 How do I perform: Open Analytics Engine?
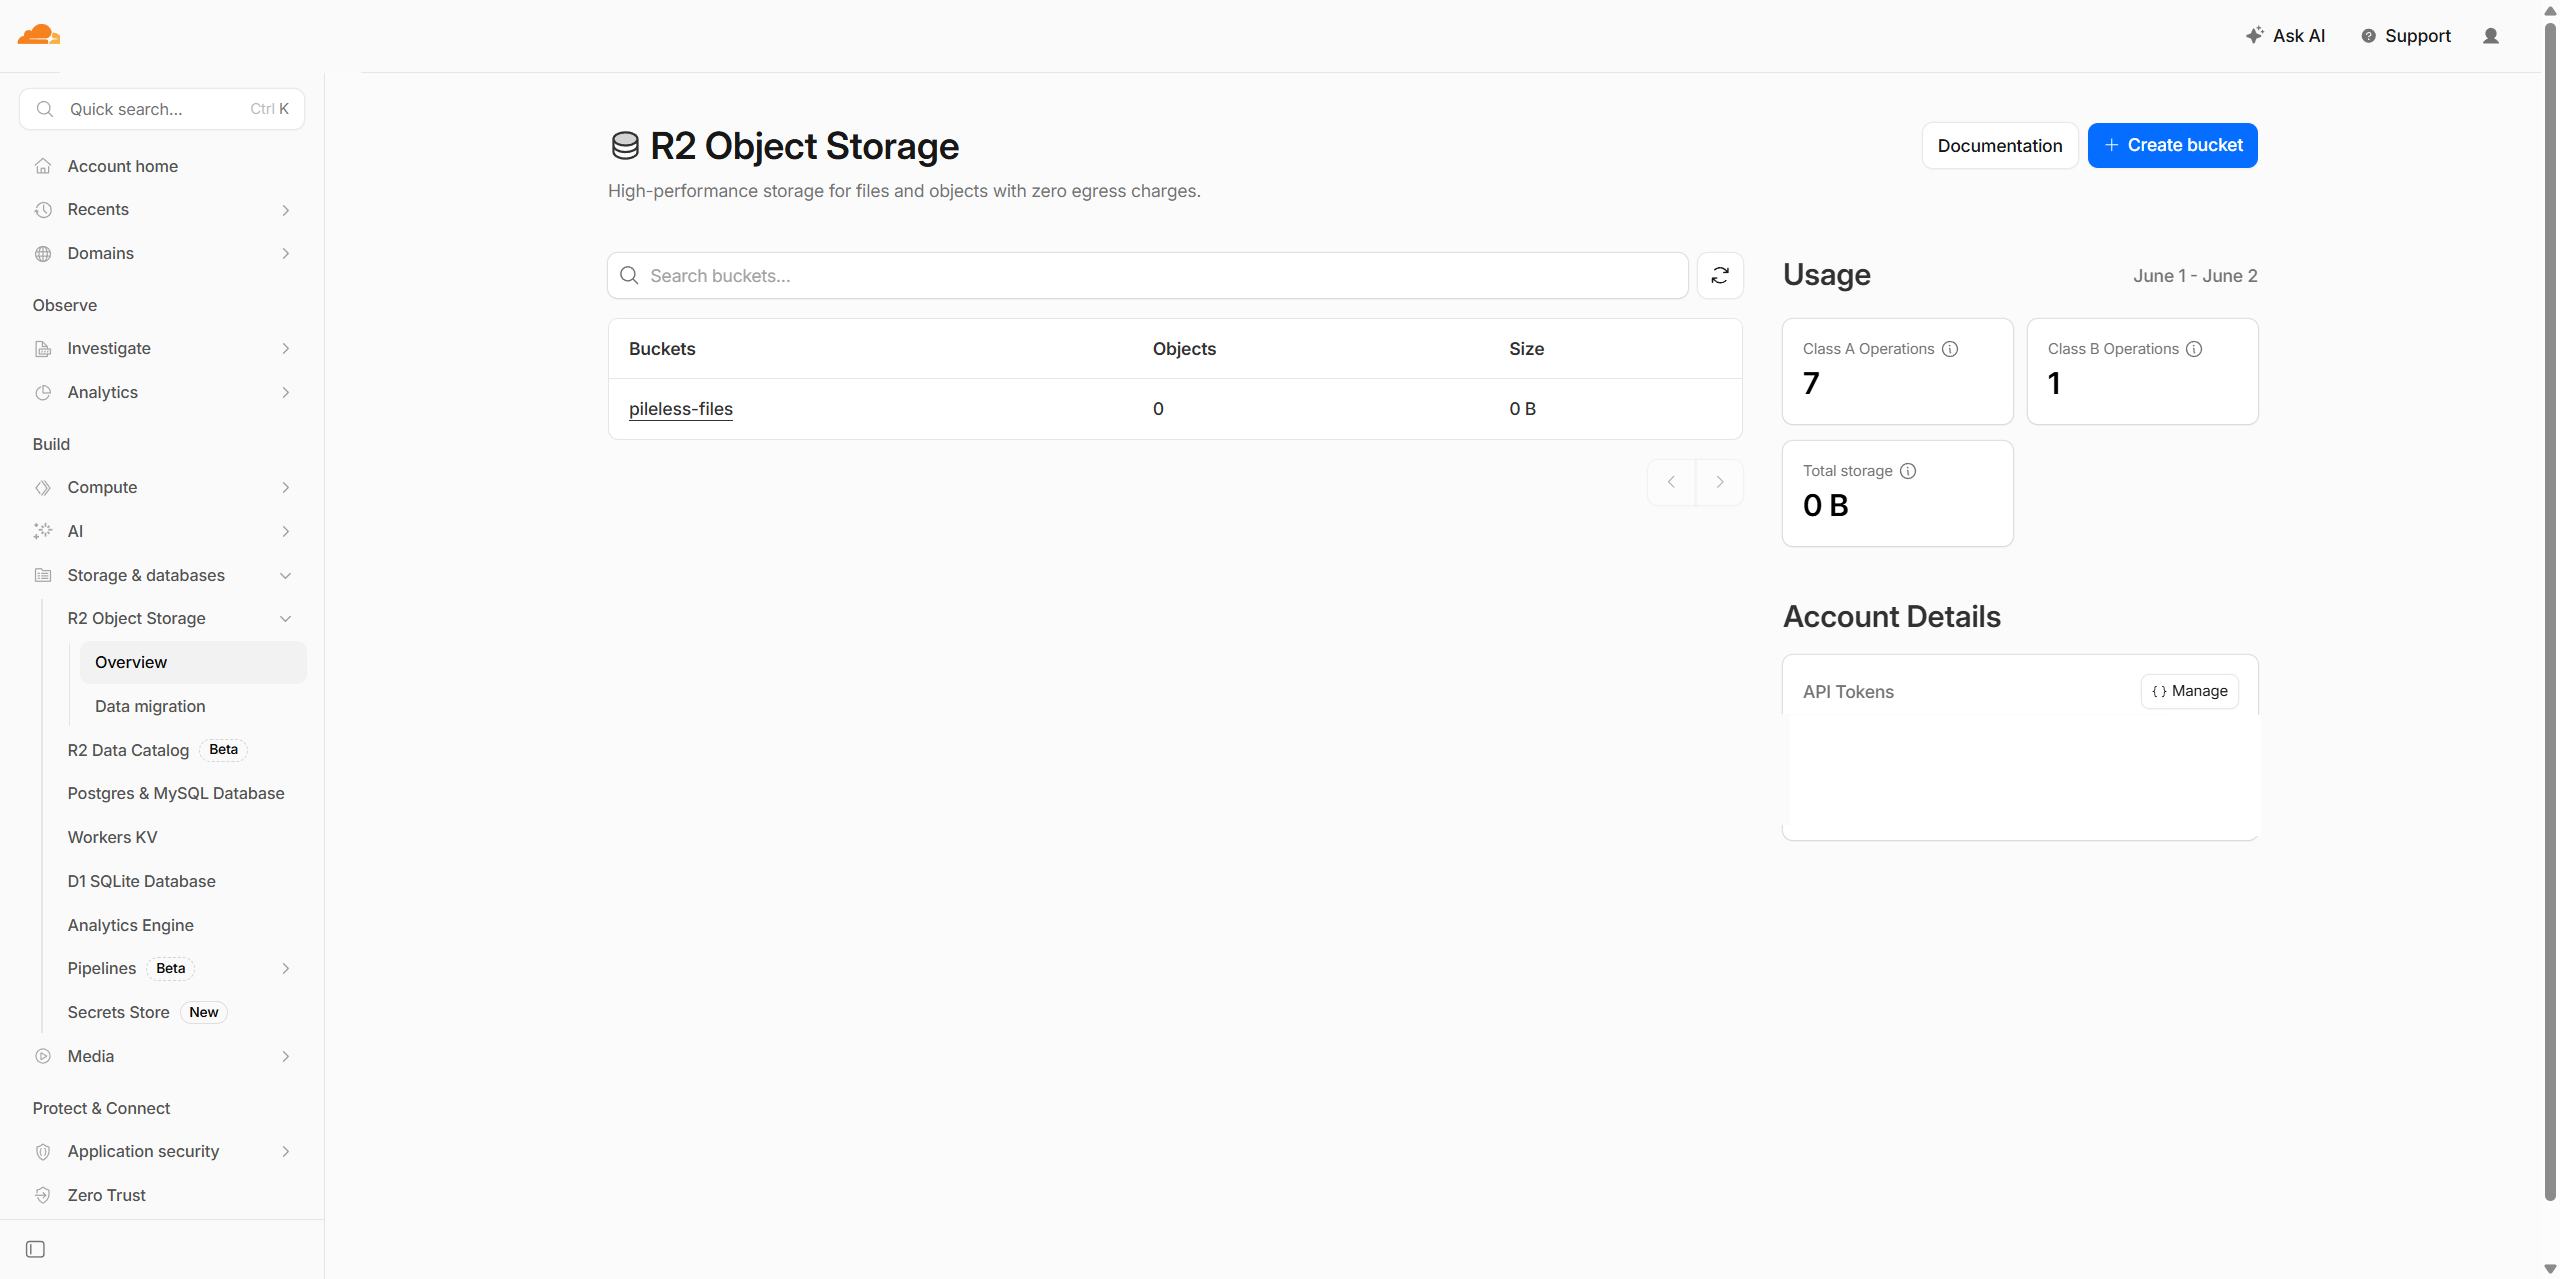pos(130,926)
